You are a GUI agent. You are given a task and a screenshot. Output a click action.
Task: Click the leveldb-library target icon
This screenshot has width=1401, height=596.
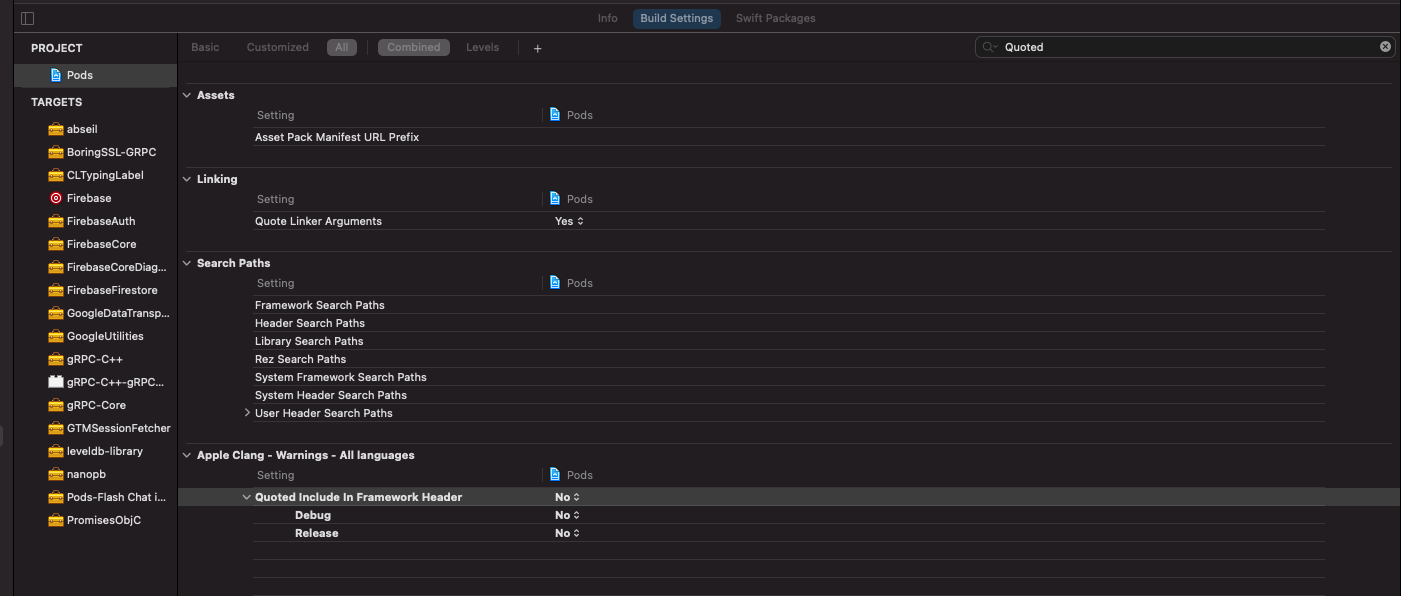[56, 451]
